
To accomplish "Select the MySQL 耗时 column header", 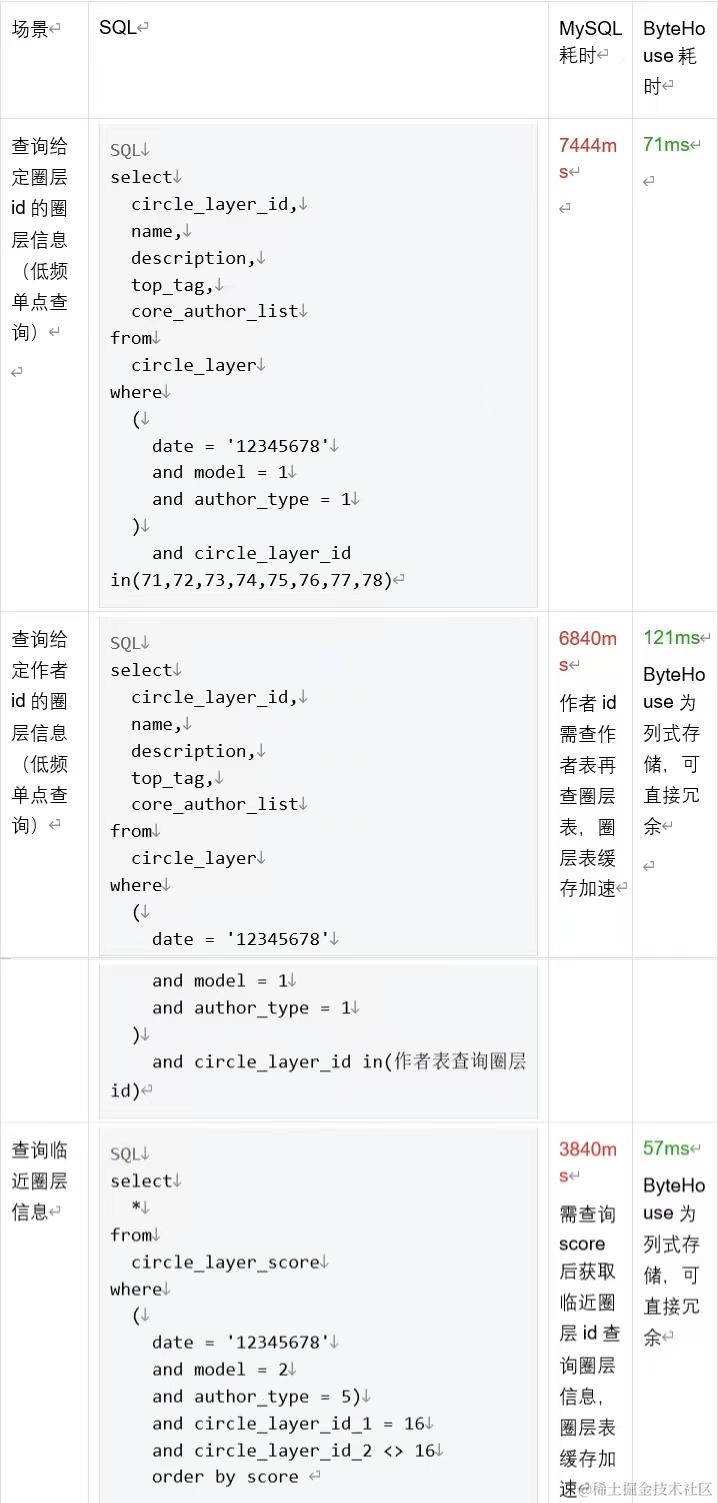I will click(589, 42).
